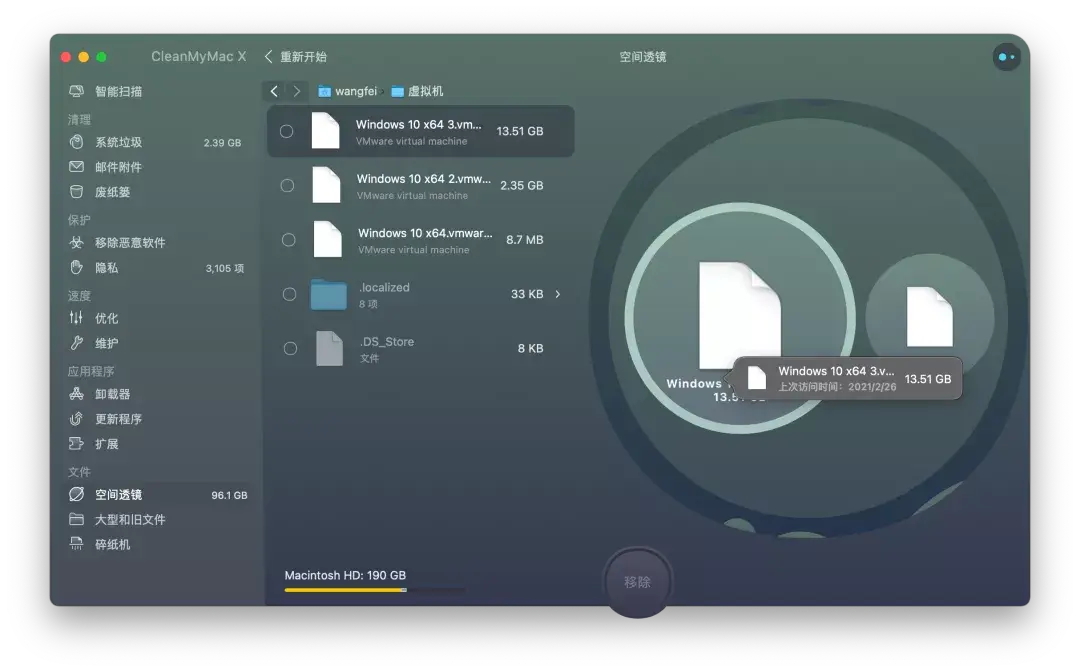This screenshot has height=672, width=1080.
Task: Click the Windows 10 x64 3.vm file icon in list
Action: click(325, 131)
